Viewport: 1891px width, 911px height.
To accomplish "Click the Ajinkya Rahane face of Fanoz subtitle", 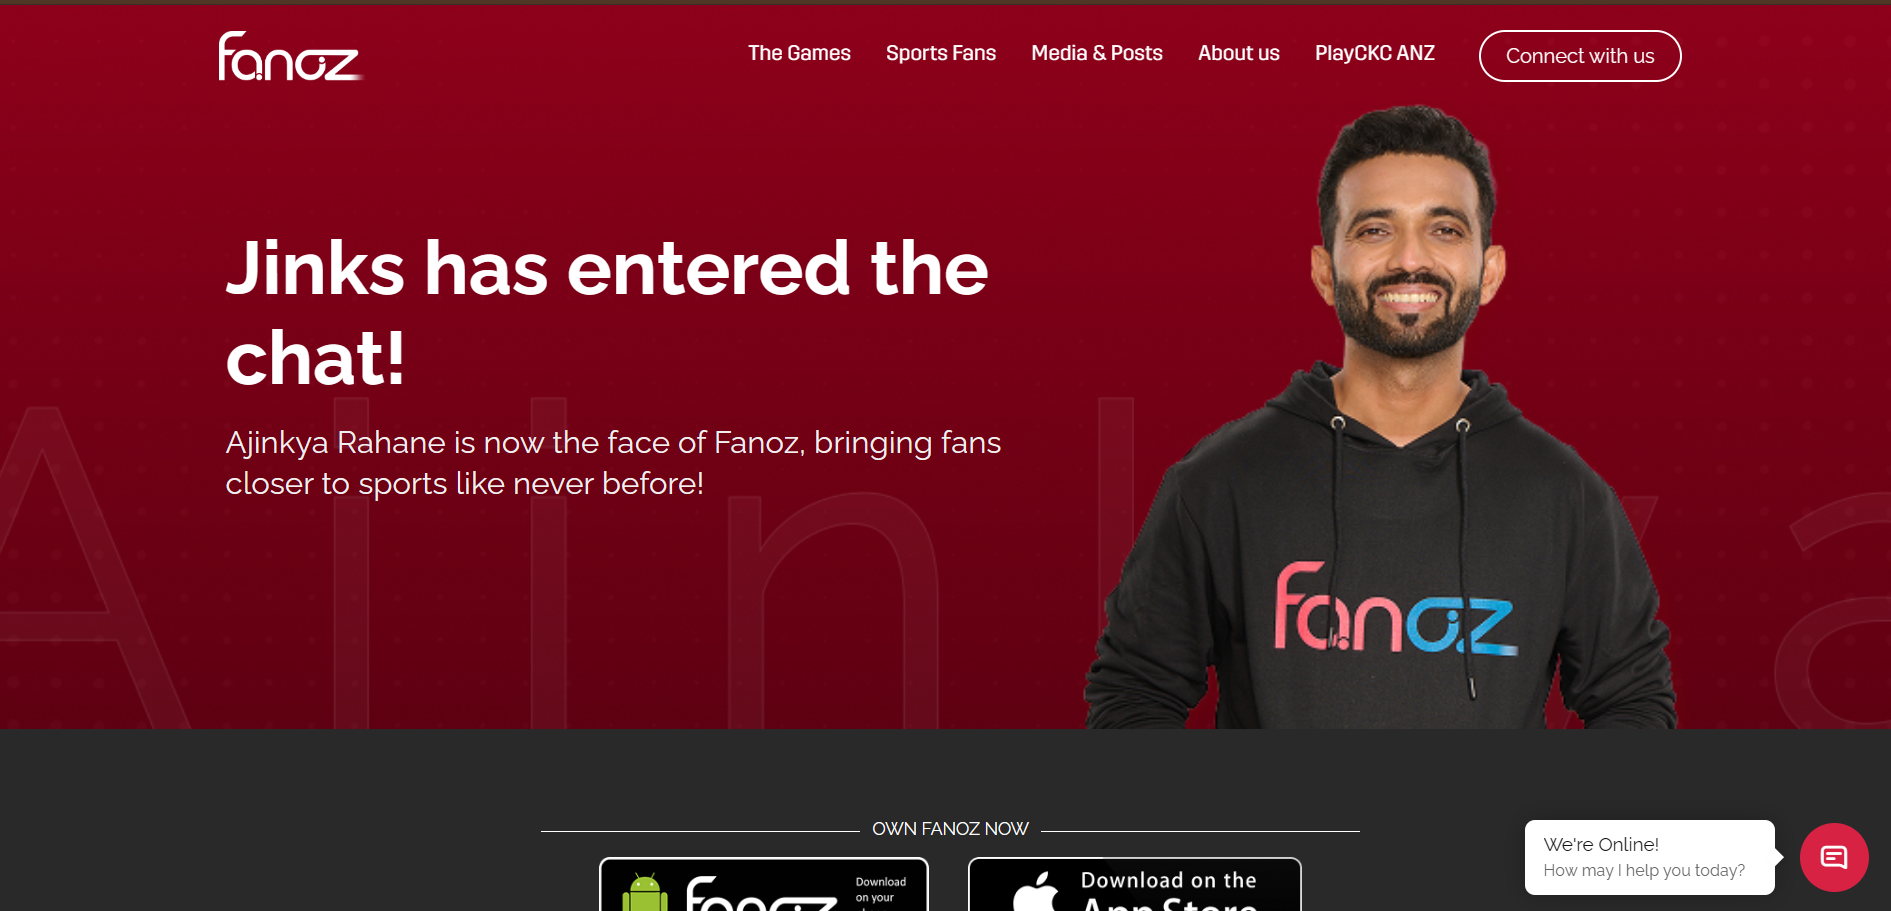I will (613, 462).
